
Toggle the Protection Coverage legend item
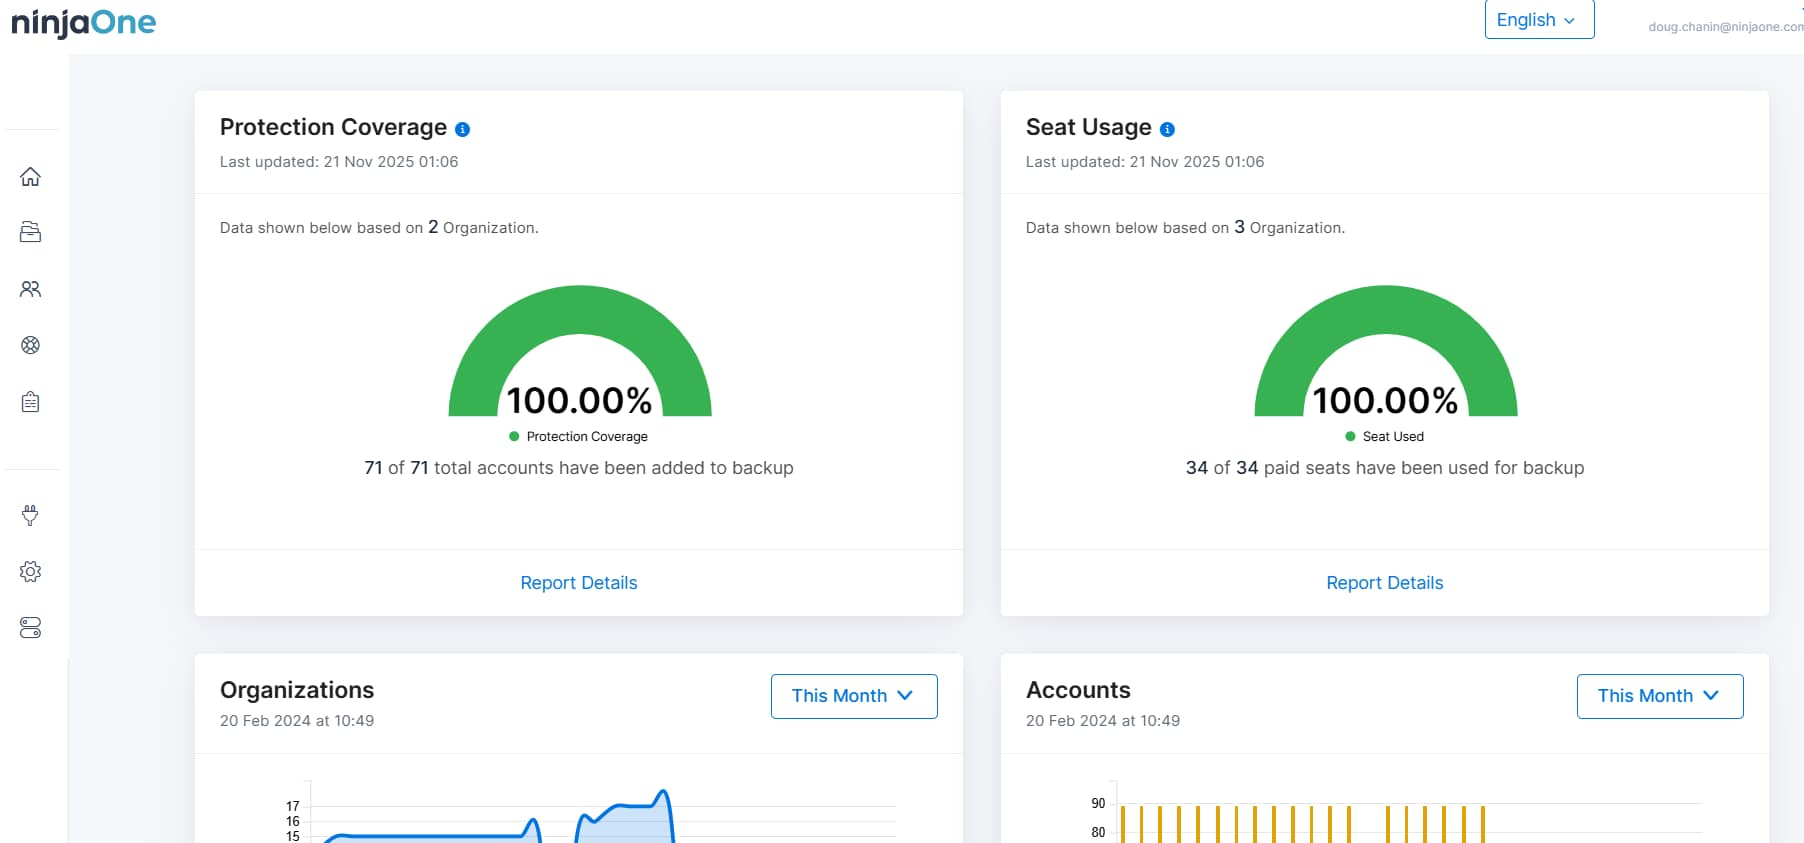[x=579, y=437]
